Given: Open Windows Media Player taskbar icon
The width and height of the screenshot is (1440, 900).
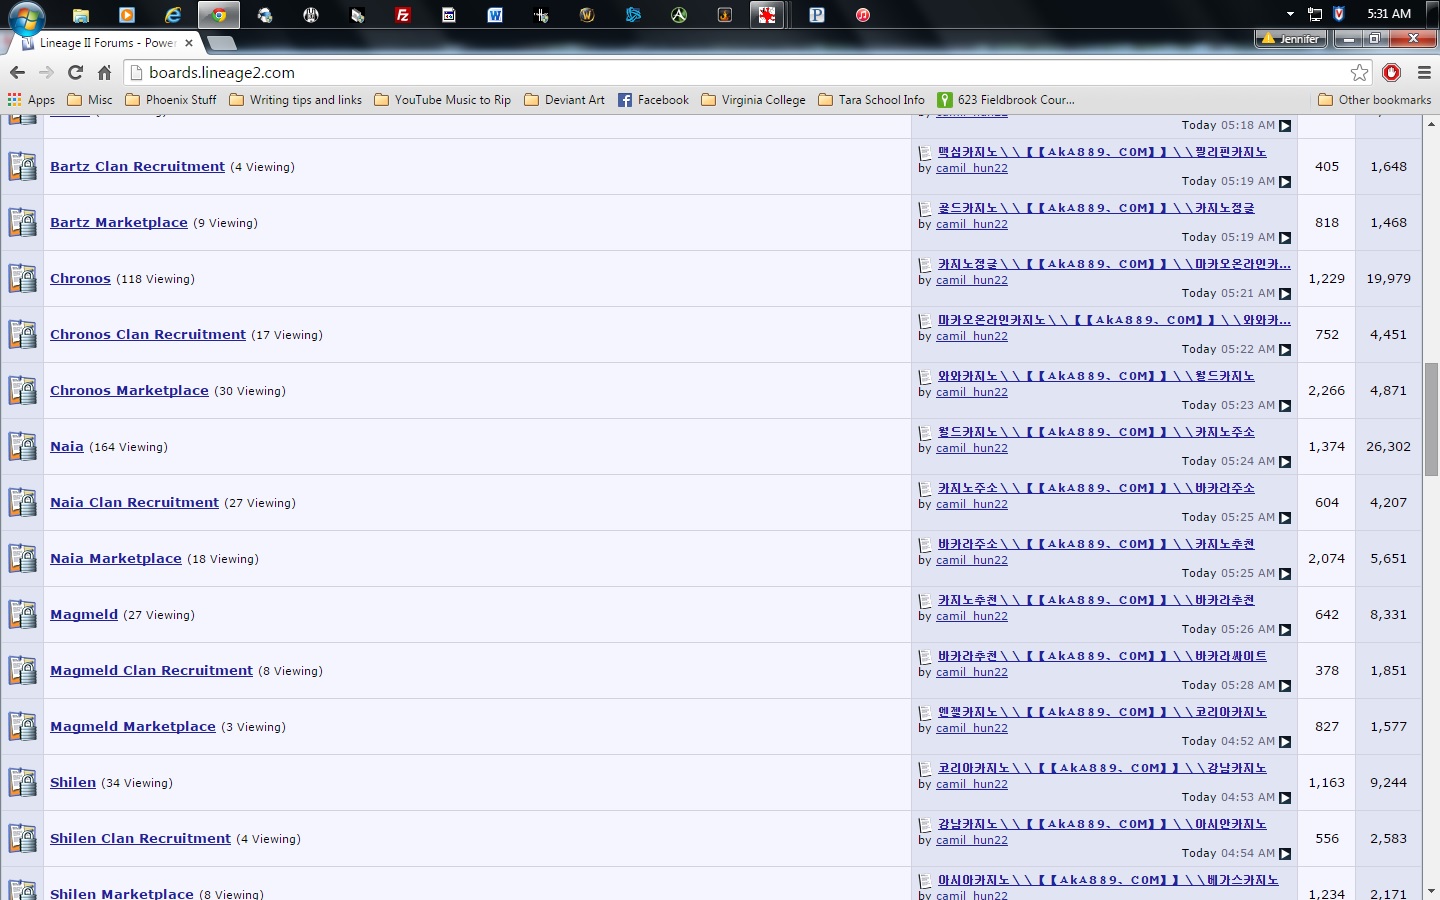Looking at the screenshot, I should click(x=127, y=15).
